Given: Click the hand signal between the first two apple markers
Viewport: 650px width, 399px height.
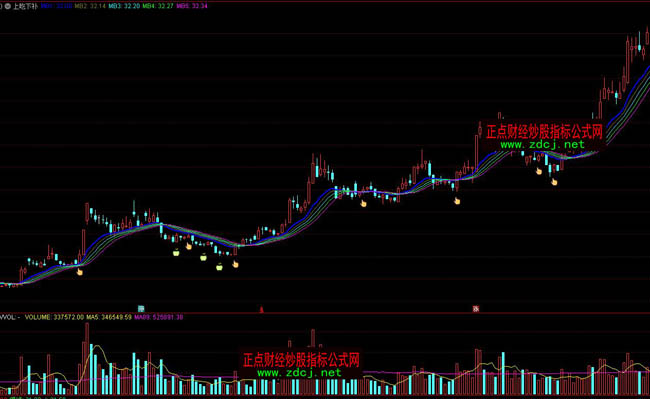Looking at the screenshot, I should click(189, 246).
